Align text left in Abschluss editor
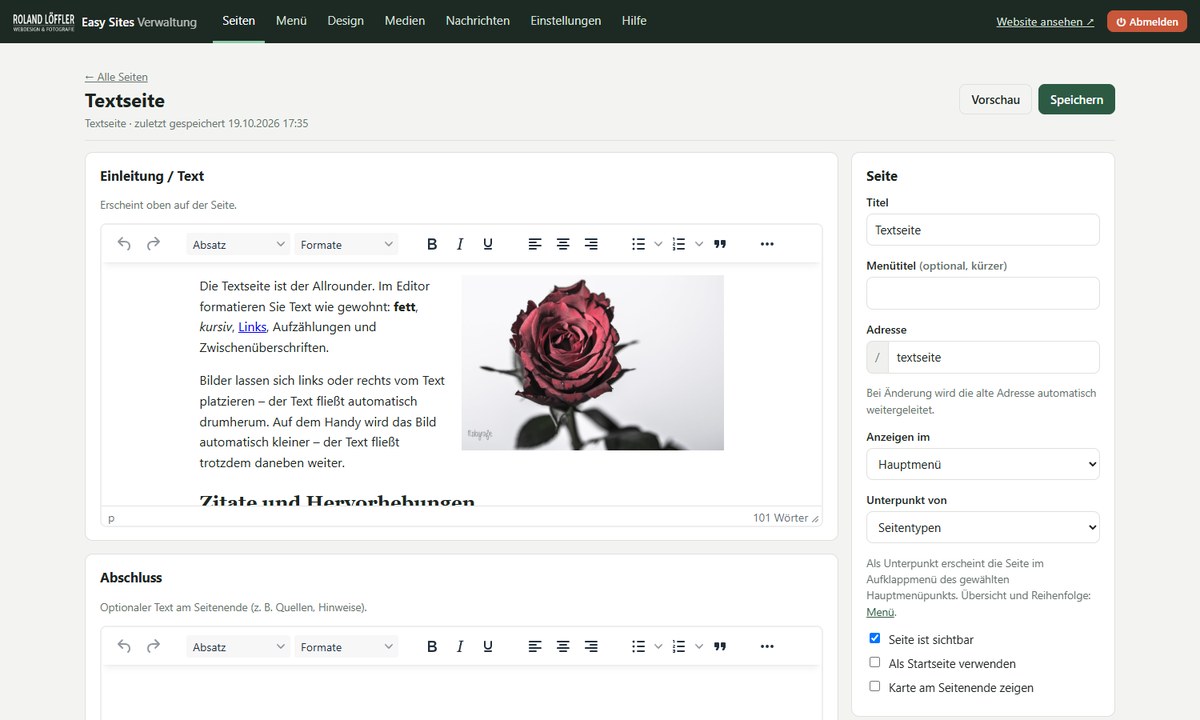 [535, 647]
